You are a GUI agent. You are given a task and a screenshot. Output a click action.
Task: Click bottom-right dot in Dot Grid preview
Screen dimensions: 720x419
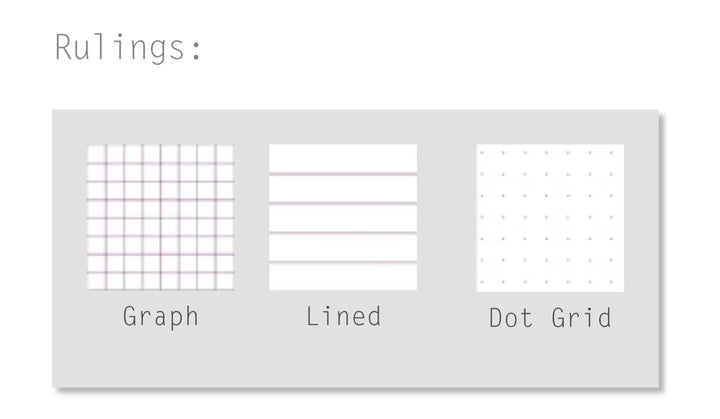tap(612, 282)
